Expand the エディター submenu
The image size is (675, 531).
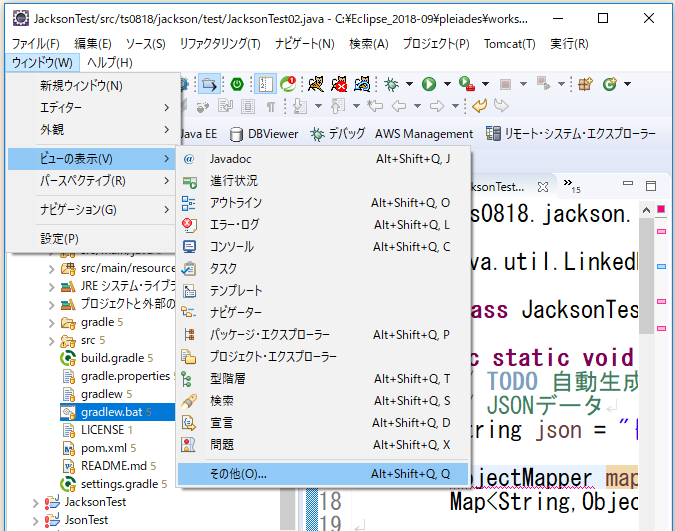[92, 108]
